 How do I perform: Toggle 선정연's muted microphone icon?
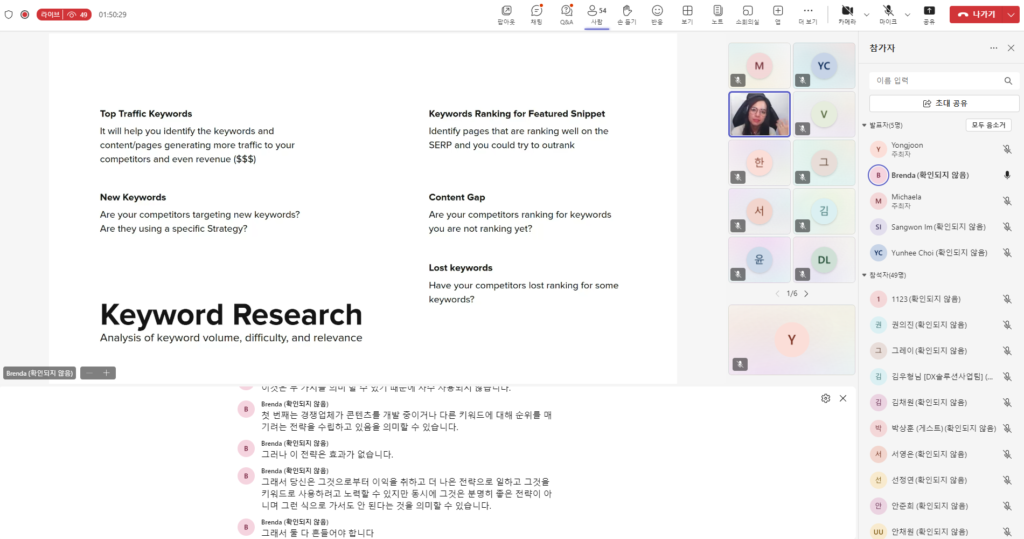1007,480
